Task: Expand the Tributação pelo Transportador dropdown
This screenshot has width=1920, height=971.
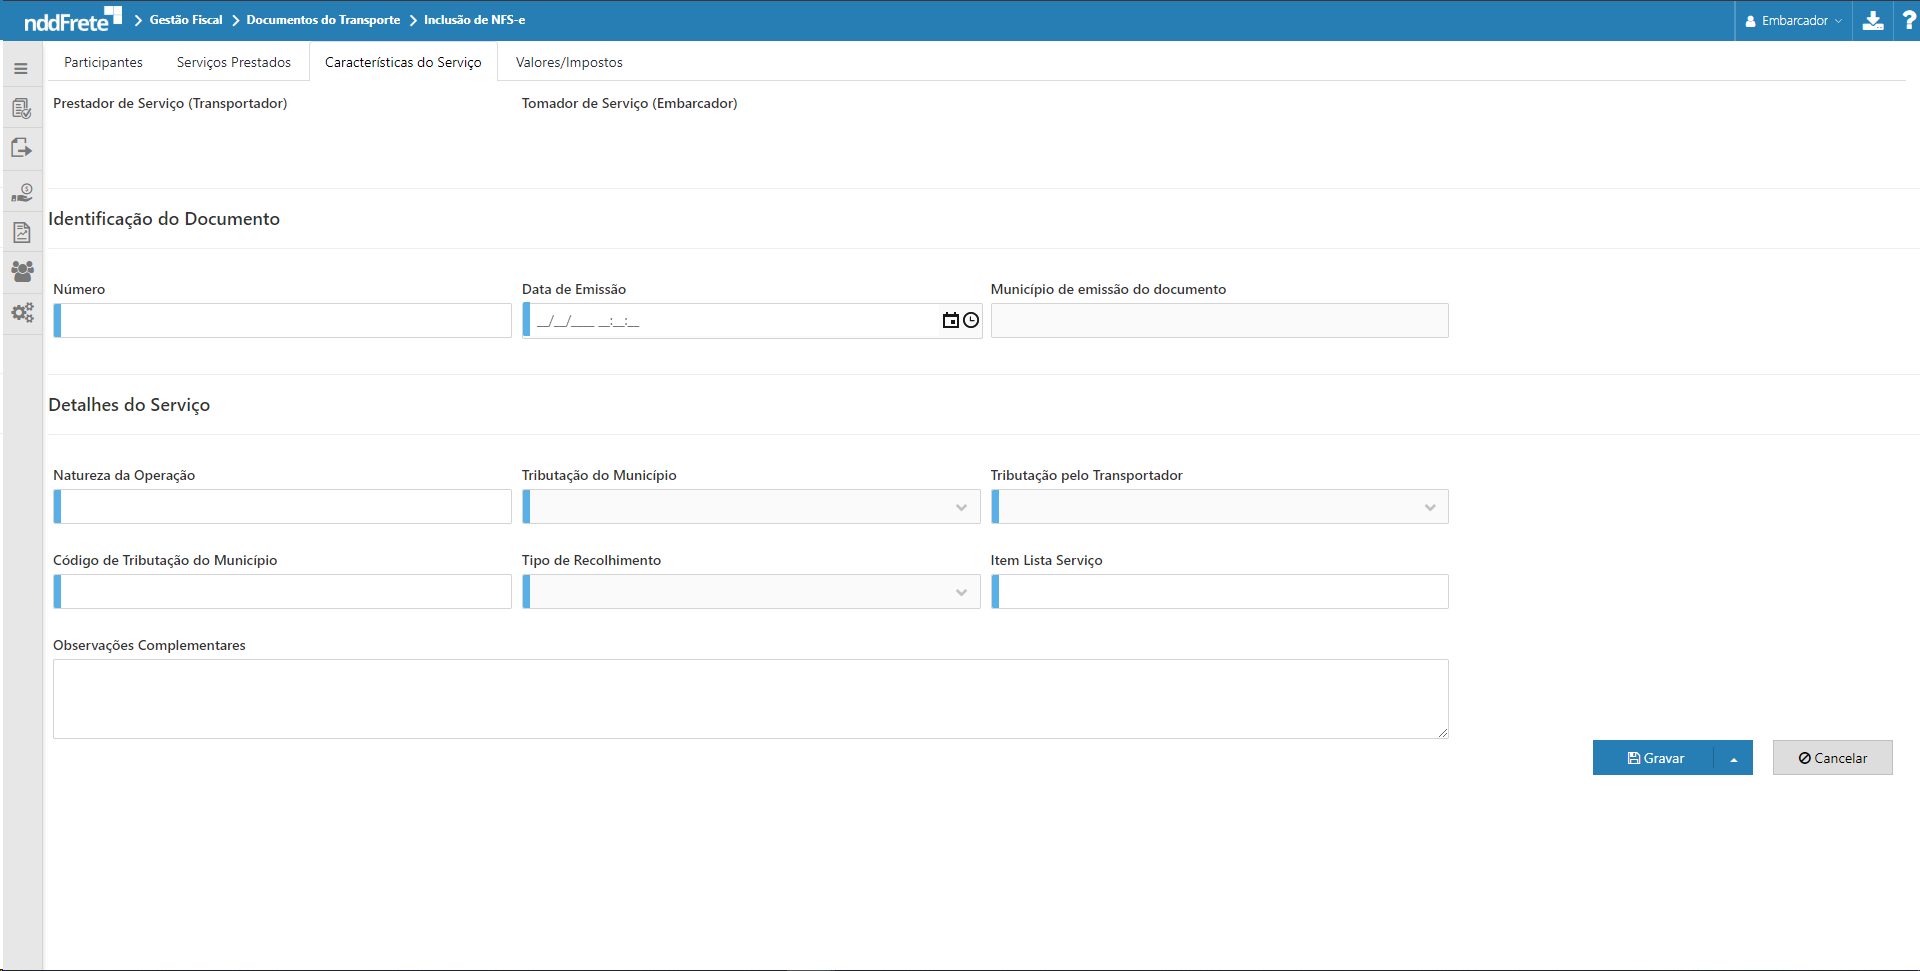Action: coord(1220,507)
